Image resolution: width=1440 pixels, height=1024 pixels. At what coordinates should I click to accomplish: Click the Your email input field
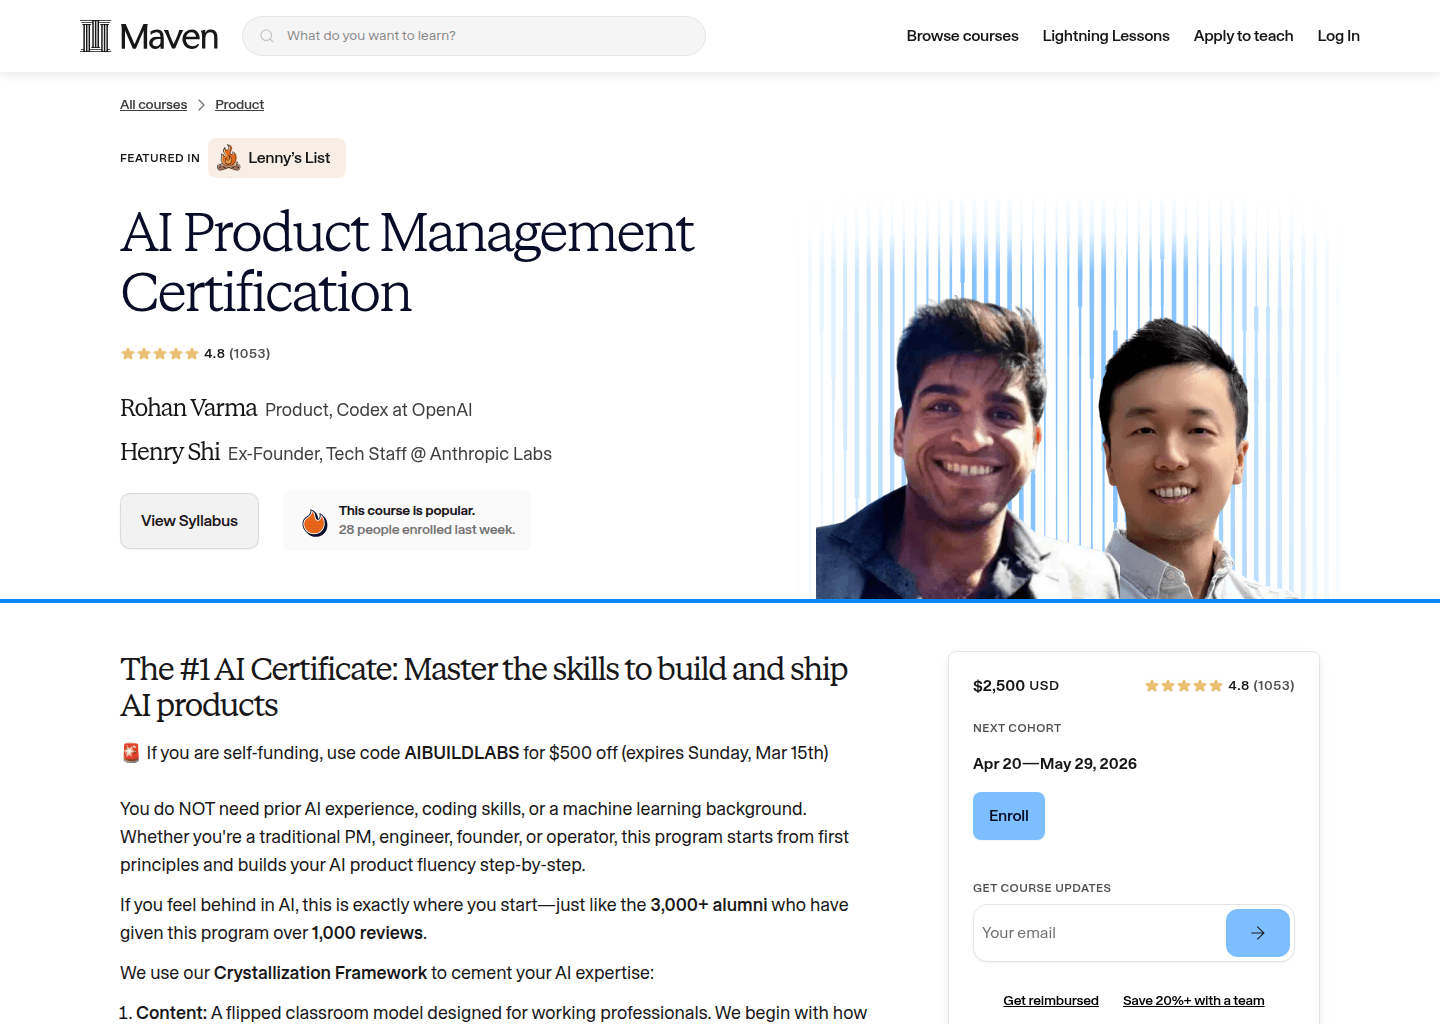[1090, 932]
